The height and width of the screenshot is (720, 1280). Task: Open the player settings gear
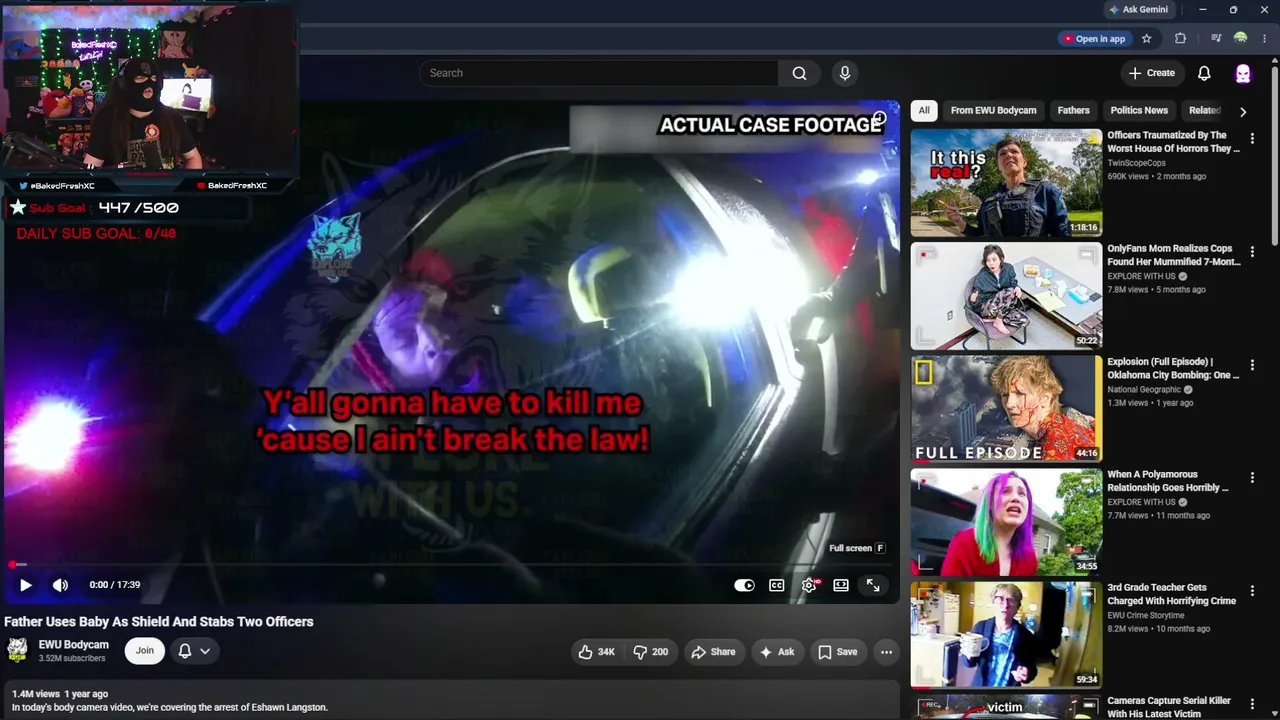point(809,585)
